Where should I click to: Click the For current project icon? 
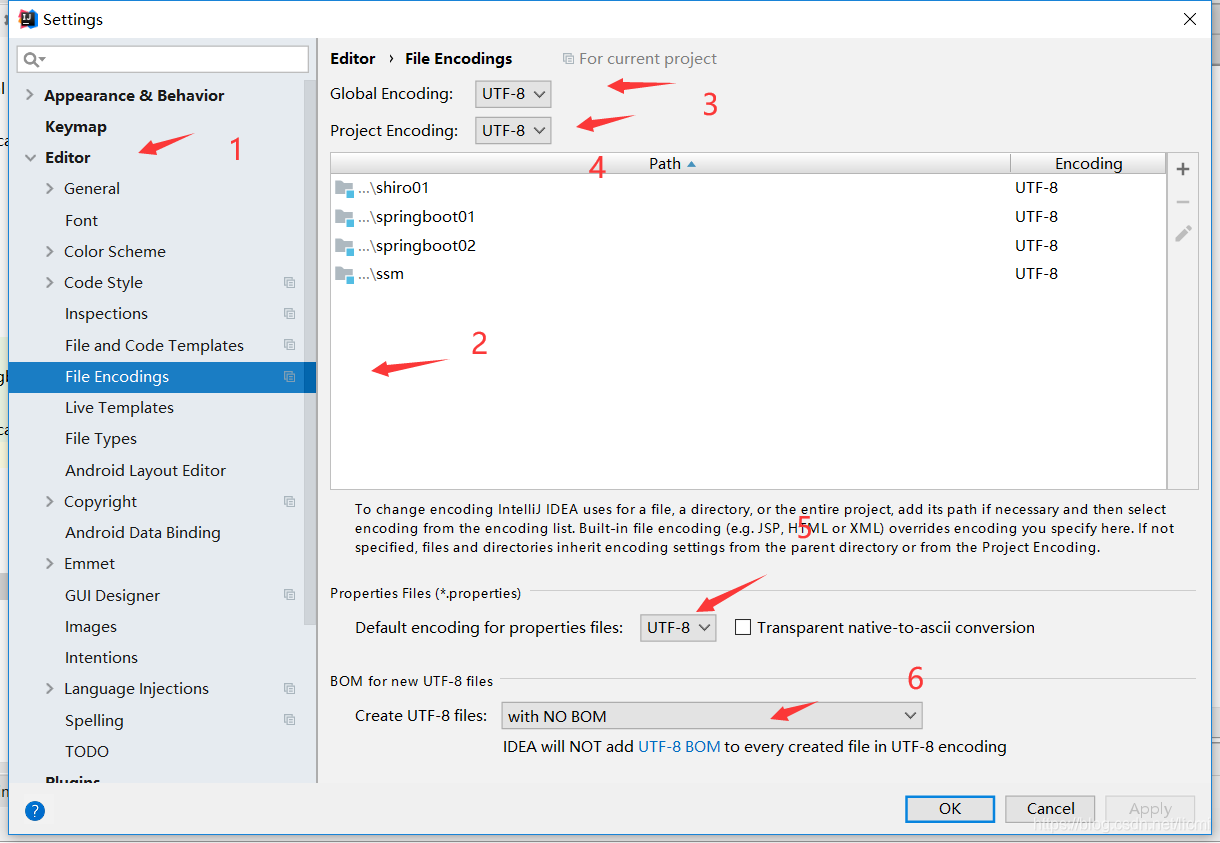pyautogui.click(x=568, y=59)
